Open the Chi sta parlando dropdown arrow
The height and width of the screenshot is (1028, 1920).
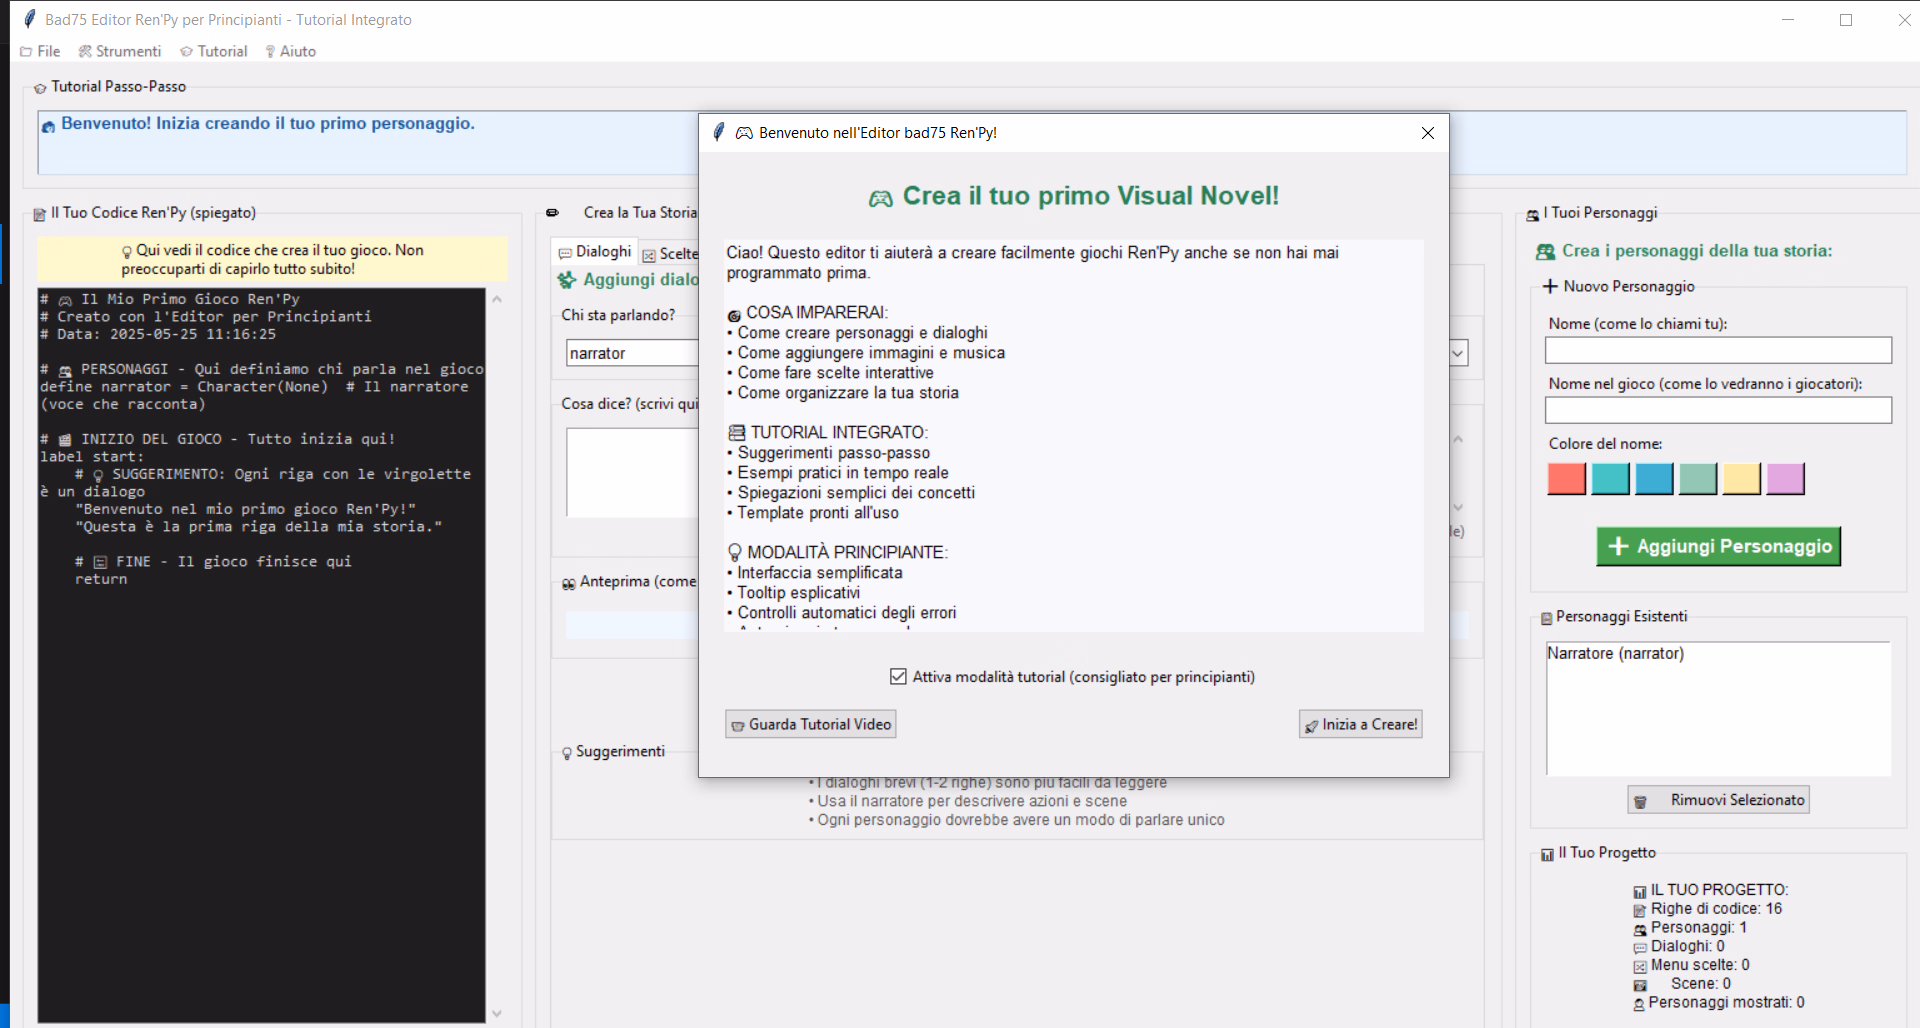click(x=1458, y=353)
